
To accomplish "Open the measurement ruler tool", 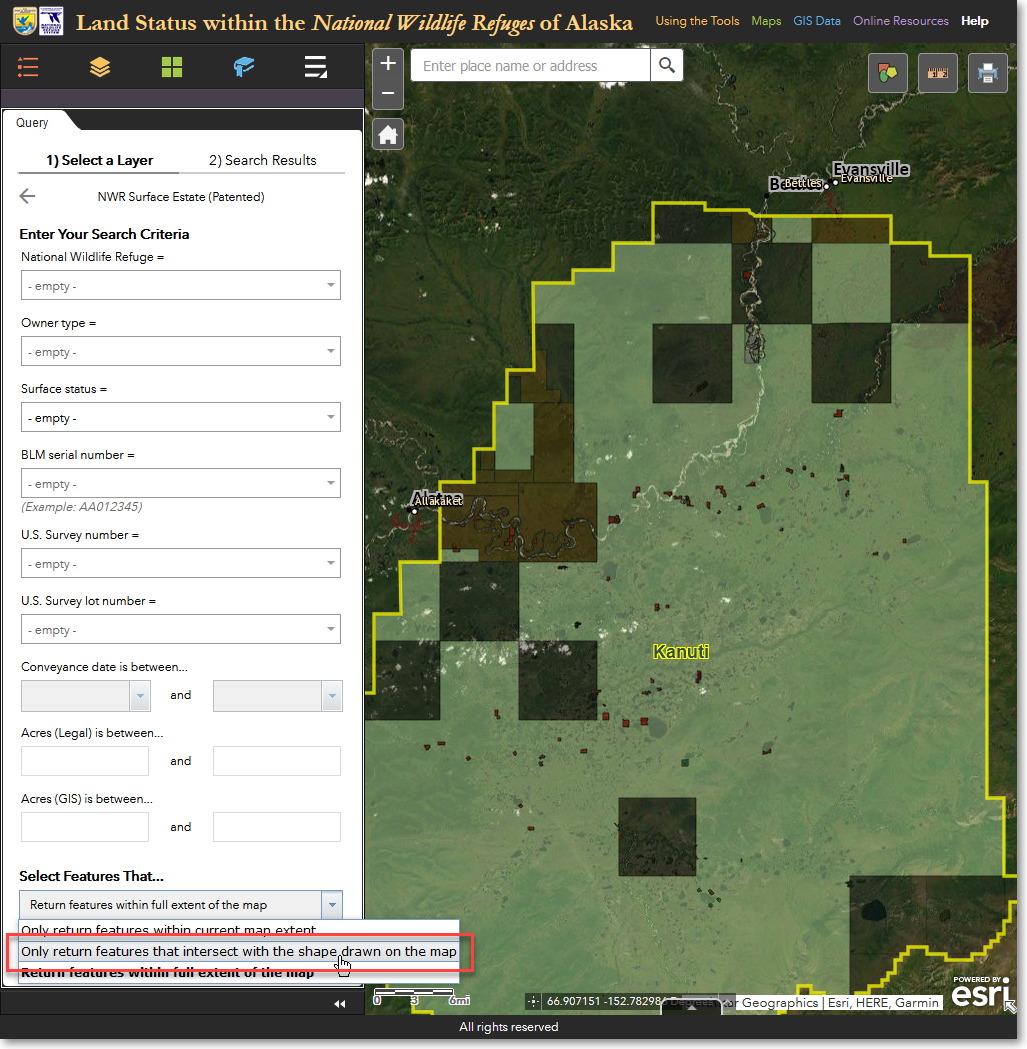I will (x=937, y=73).
